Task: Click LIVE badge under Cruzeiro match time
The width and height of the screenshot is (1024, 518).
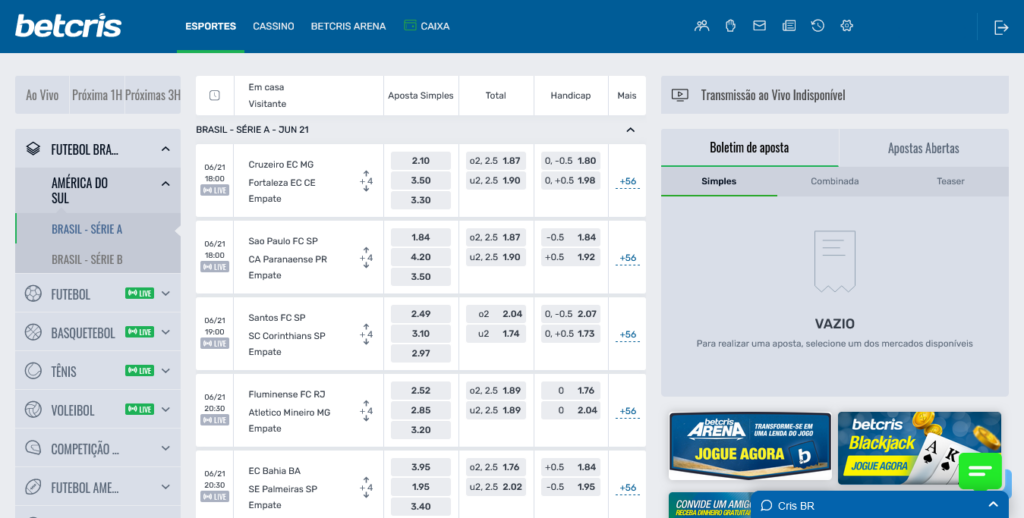Action: pyautogui.click(x=214, y=190)
